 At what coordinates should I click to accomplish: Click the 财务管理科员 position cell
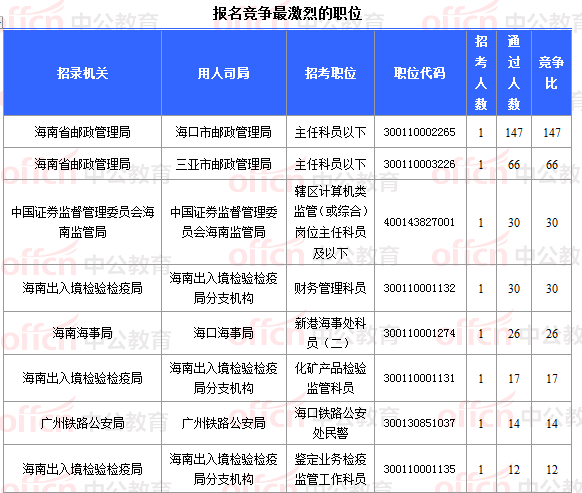click(x=330, y=288)
